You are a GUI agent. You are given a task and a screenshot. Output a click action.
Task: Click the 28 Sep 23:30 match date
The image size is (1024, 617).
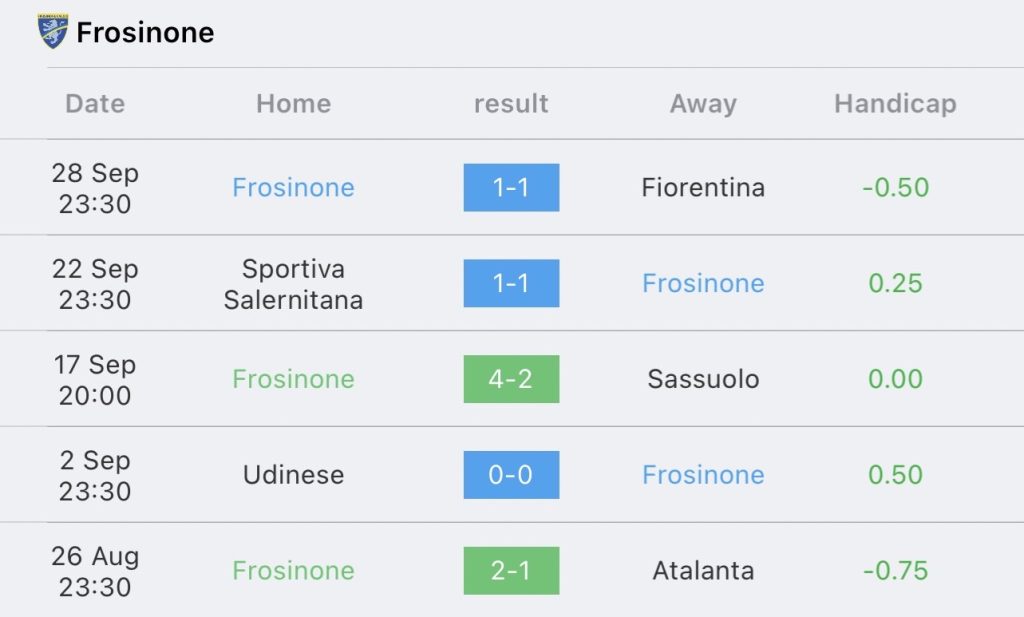[95, 188]
